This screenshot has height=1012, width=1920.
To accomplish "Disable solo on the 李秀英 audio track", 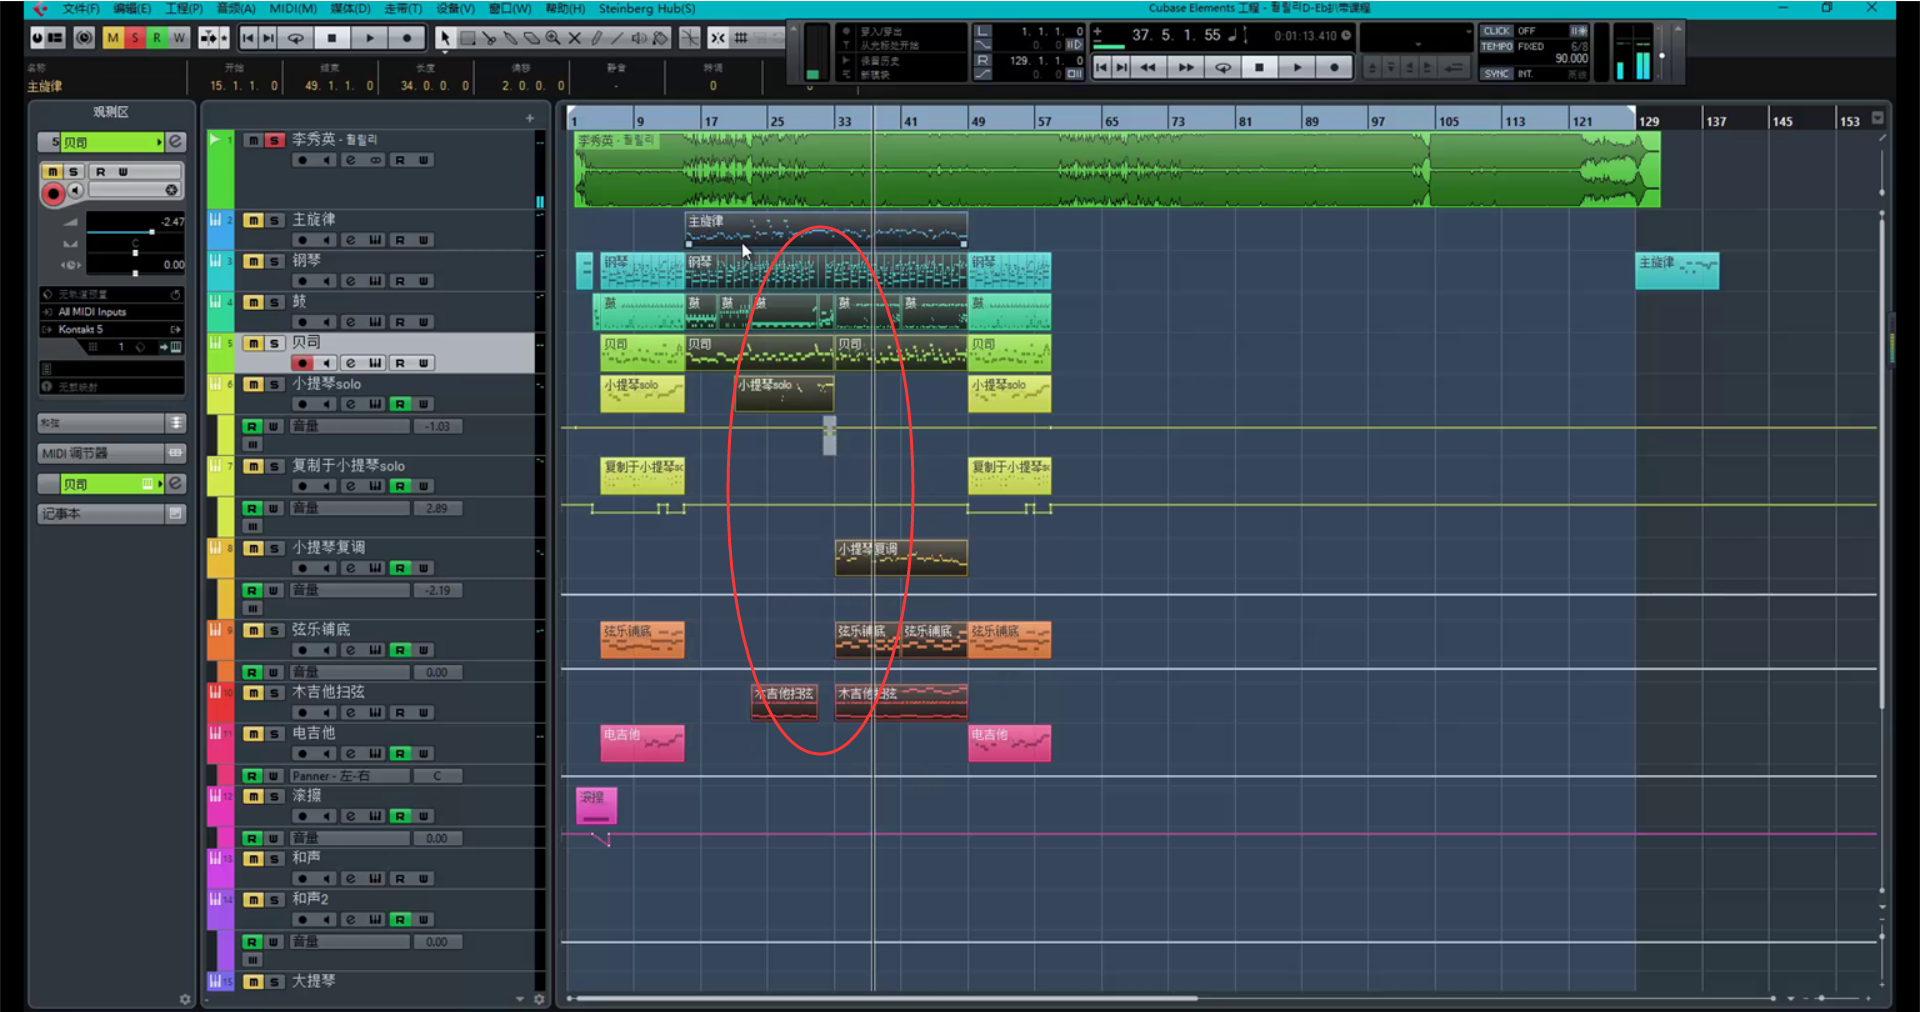I will click(x=274, y=140).
